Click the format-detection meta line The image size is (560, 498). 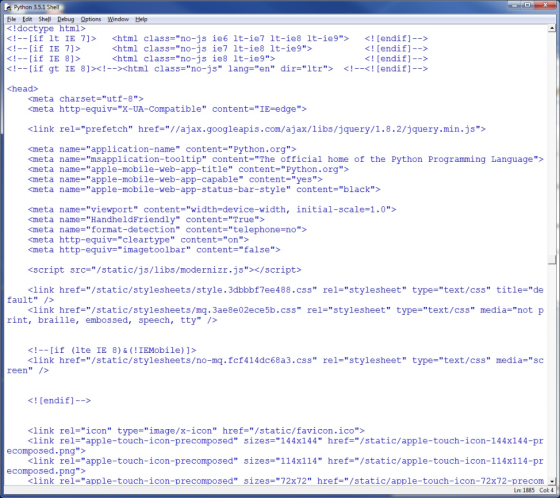pos(167,230)
